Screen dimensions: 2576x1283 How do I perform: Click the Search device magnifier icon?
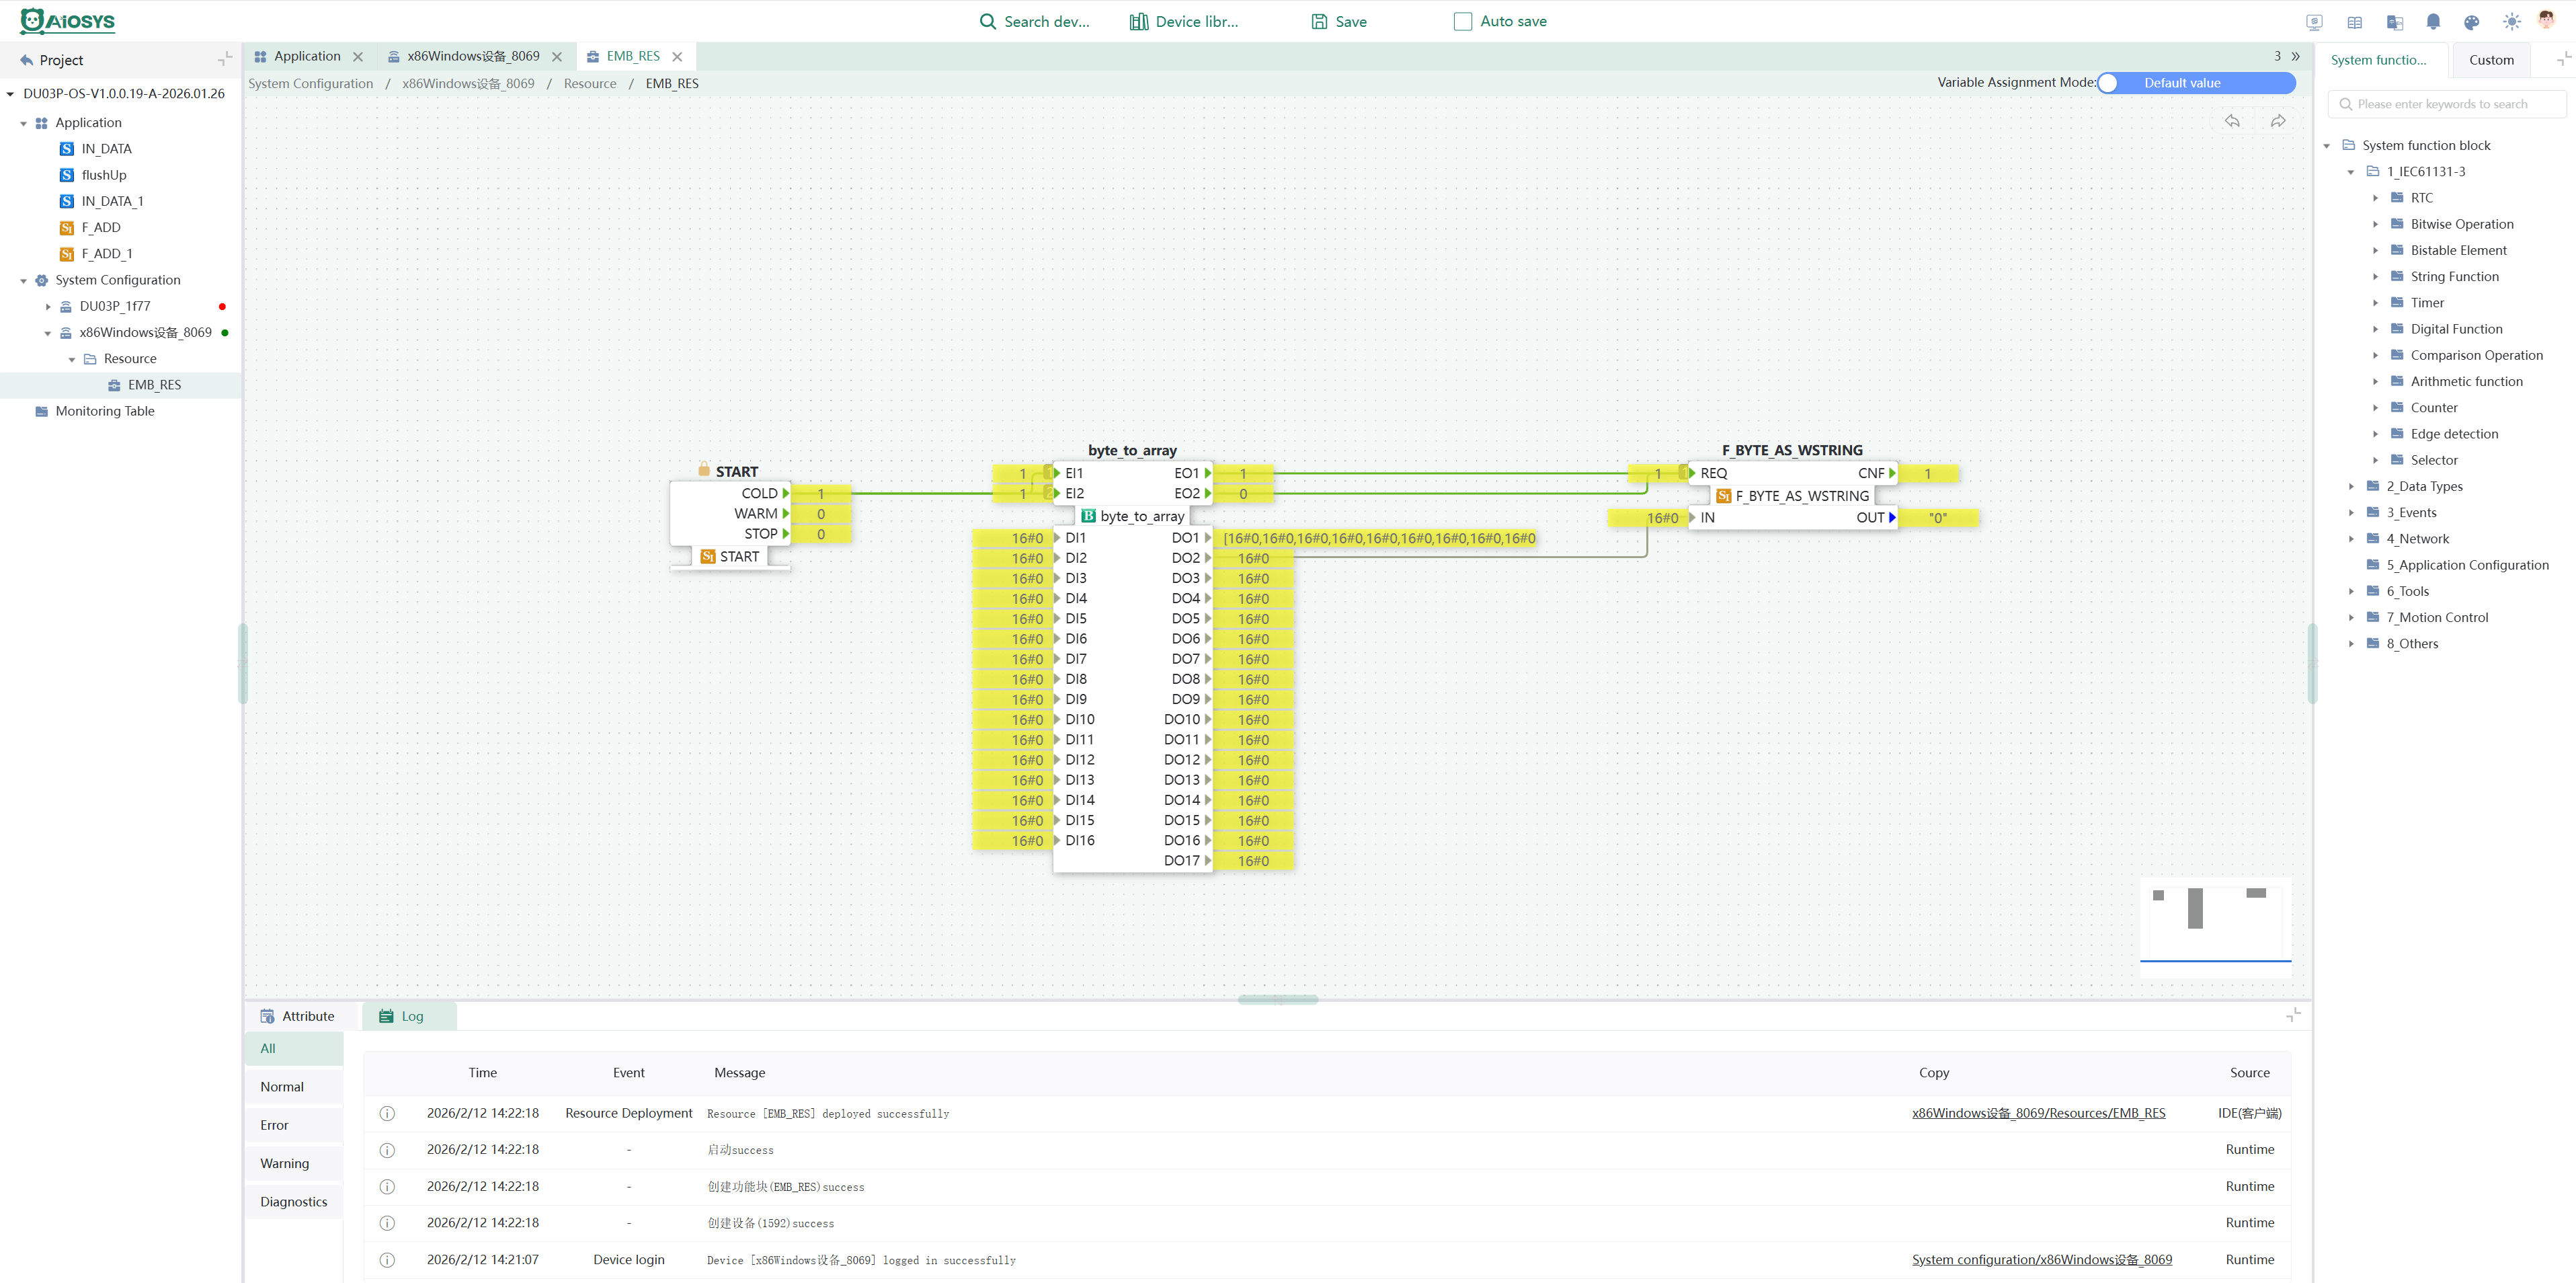[987, 22]
